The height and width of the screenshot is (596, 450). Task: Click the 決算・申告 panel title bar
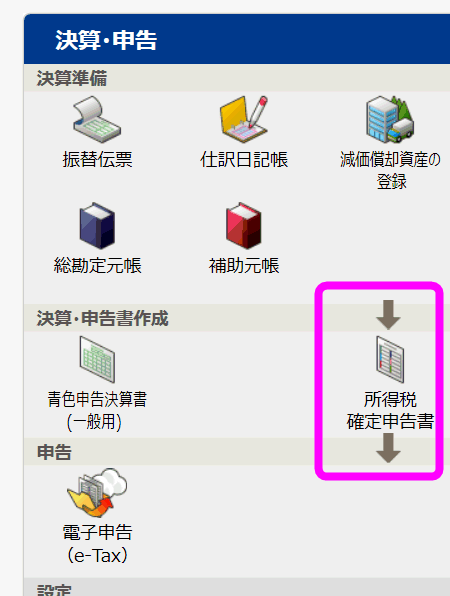coord(237,39)
